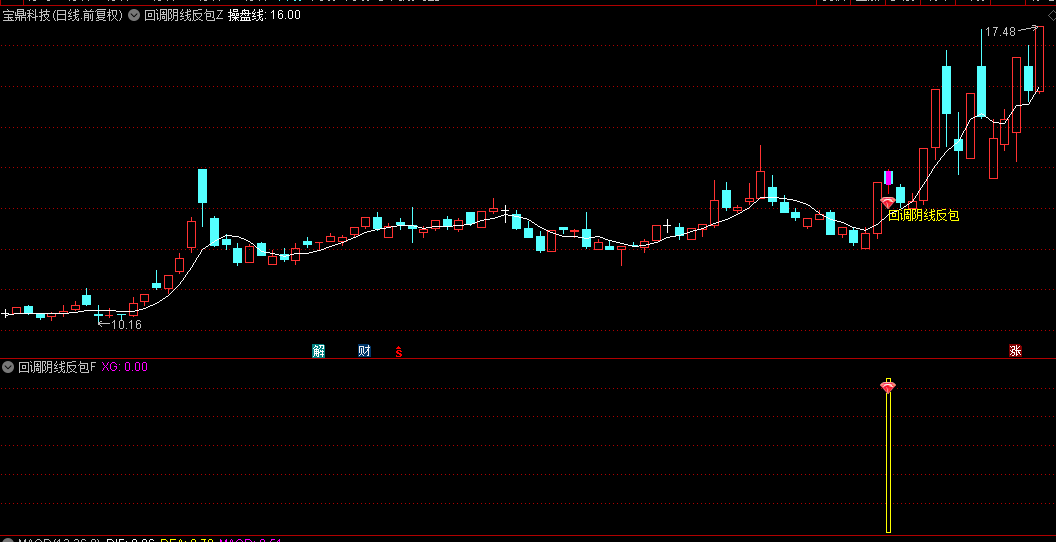Click the 17.48 high price label
The height and width of the screenshot is (542, 1056).
(x=1000, y=32)
